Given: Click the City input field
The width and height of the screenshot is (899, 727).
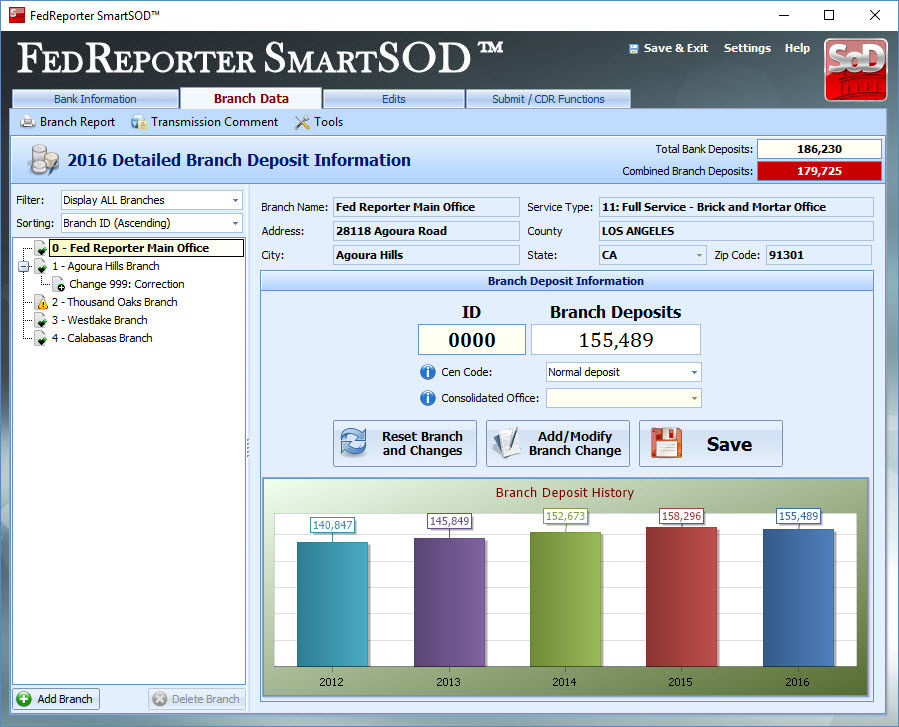Looking at the screenshot, I should click(x=426, y=255).
